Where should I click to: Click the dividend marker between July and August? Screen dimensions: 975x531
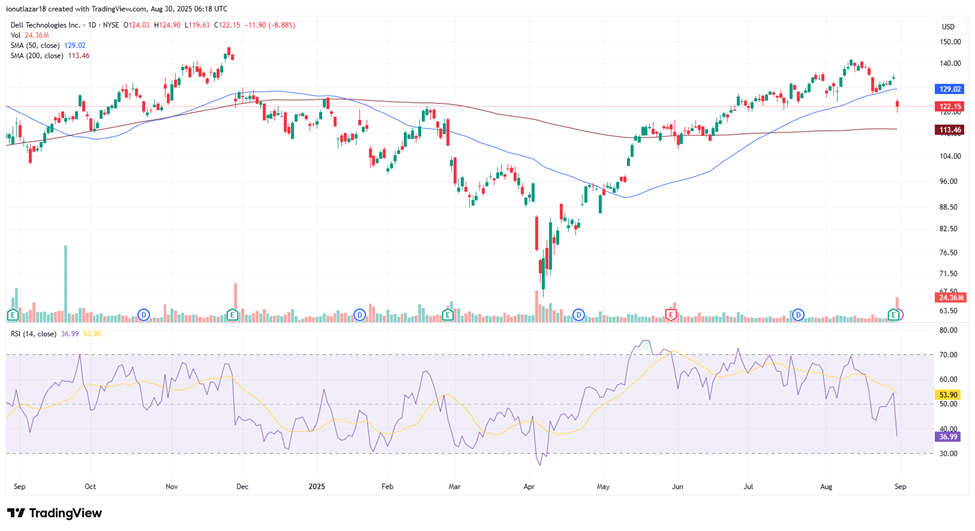tap(798, 315)
